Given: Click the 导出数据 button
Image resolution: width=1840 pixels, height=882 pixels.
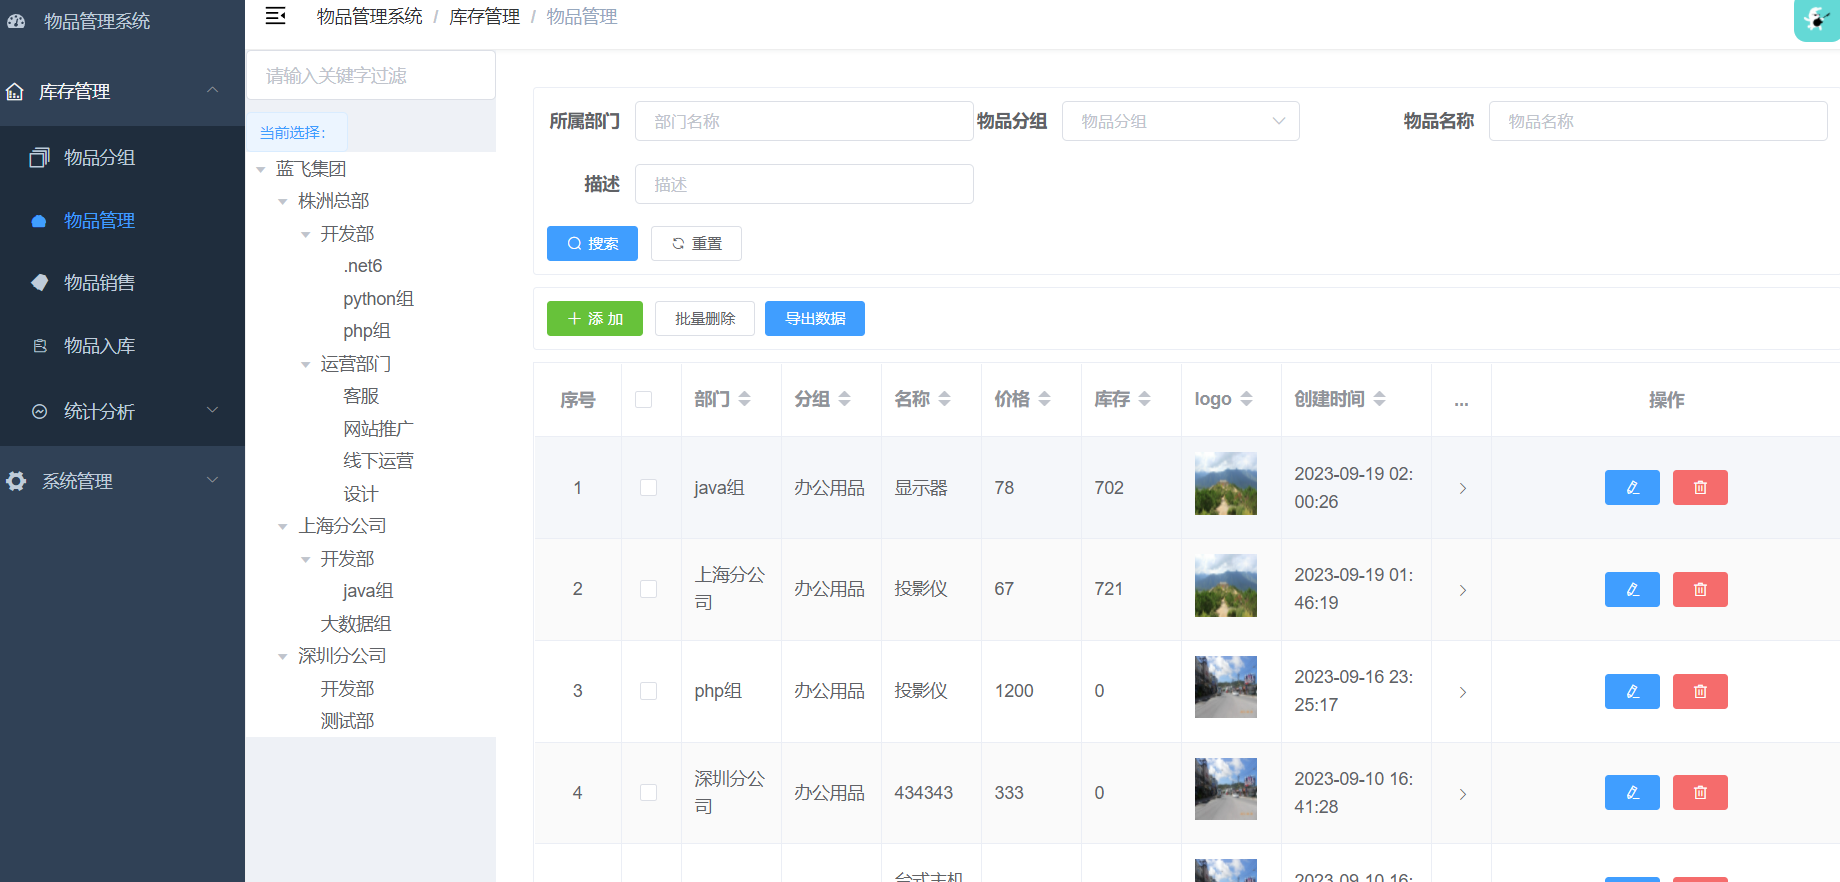Looking at the screenshot, I should (x=815, y=319).
